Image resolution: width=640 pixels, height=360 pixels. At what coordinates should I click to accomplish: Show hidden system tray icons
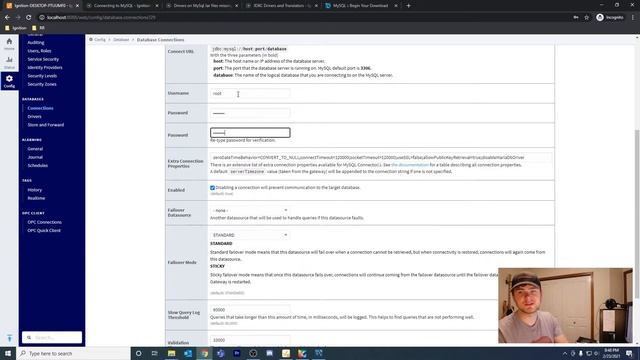(565, 353)
